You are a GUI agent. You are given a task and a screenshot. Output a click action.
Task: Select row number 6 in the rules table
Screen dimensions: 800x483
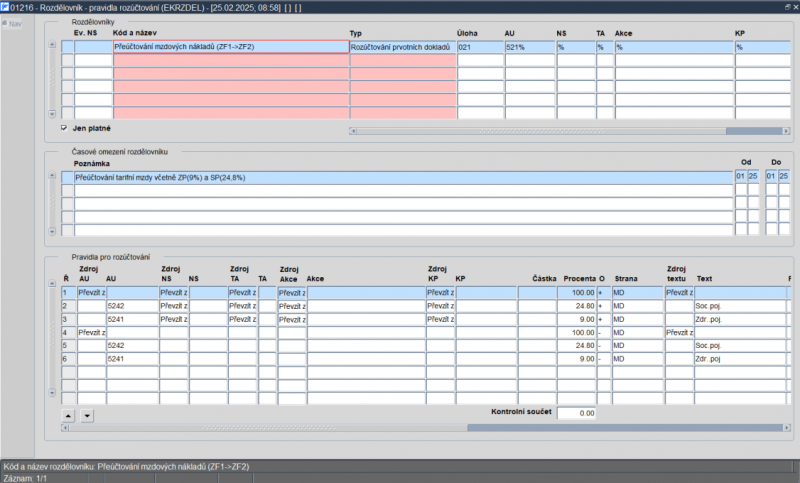pos(68,359)
